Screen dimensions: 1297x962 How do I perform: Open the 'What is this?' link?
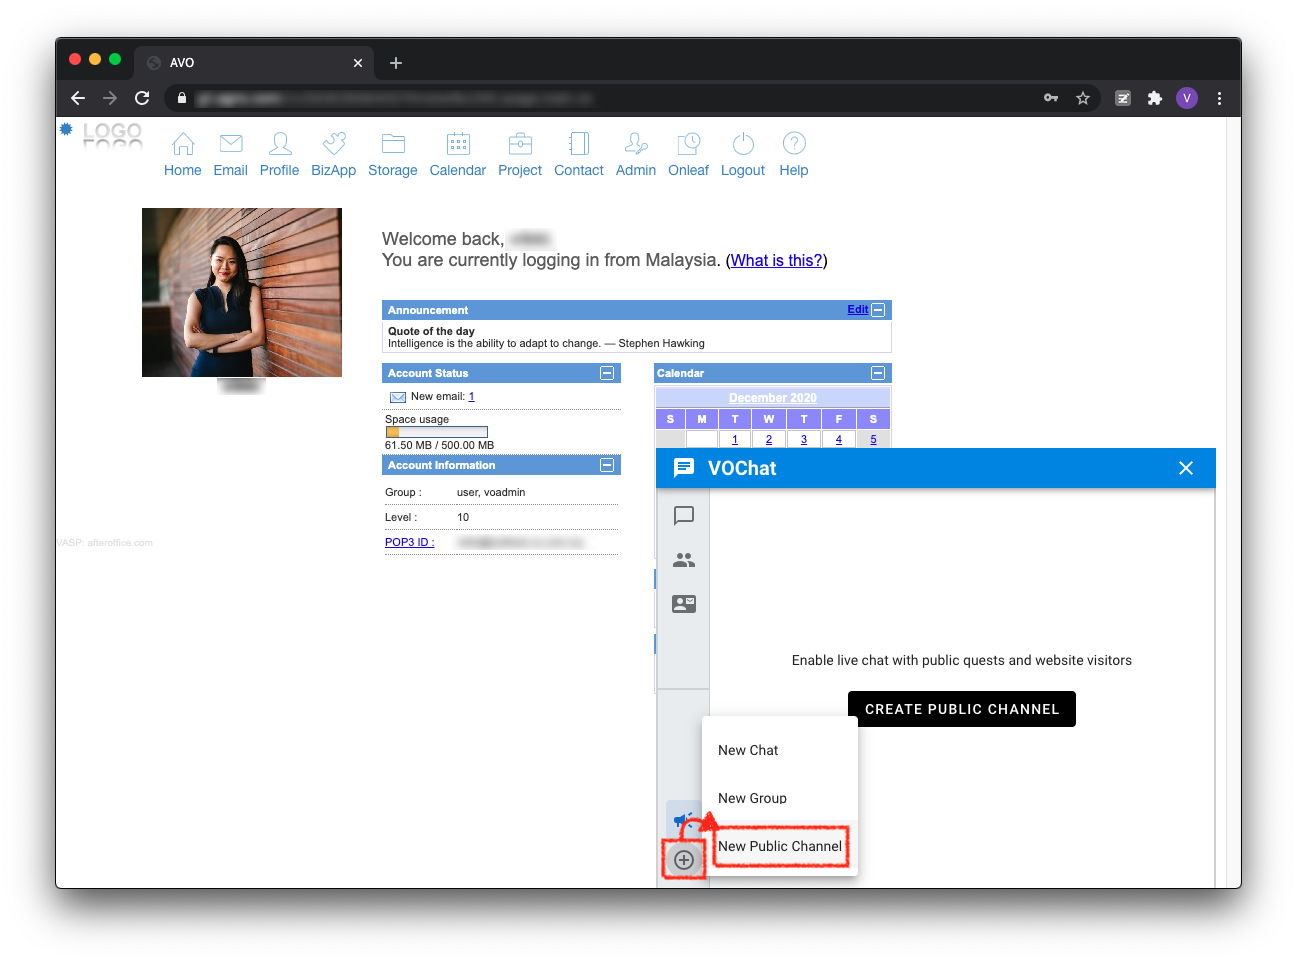[x=776, y=260]
